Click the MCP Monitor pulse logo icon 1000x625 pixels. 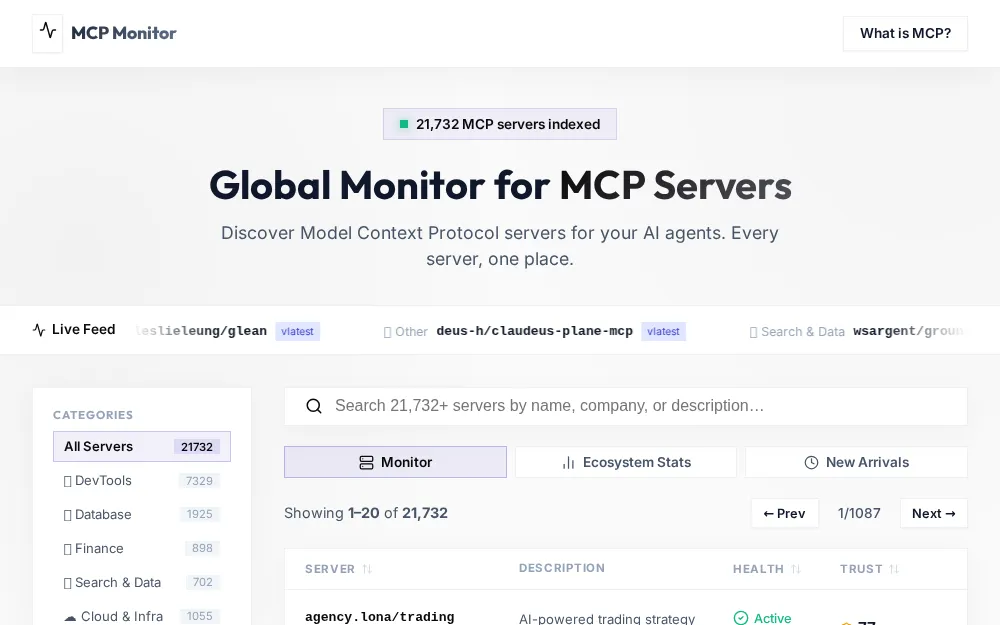point(47,33)
